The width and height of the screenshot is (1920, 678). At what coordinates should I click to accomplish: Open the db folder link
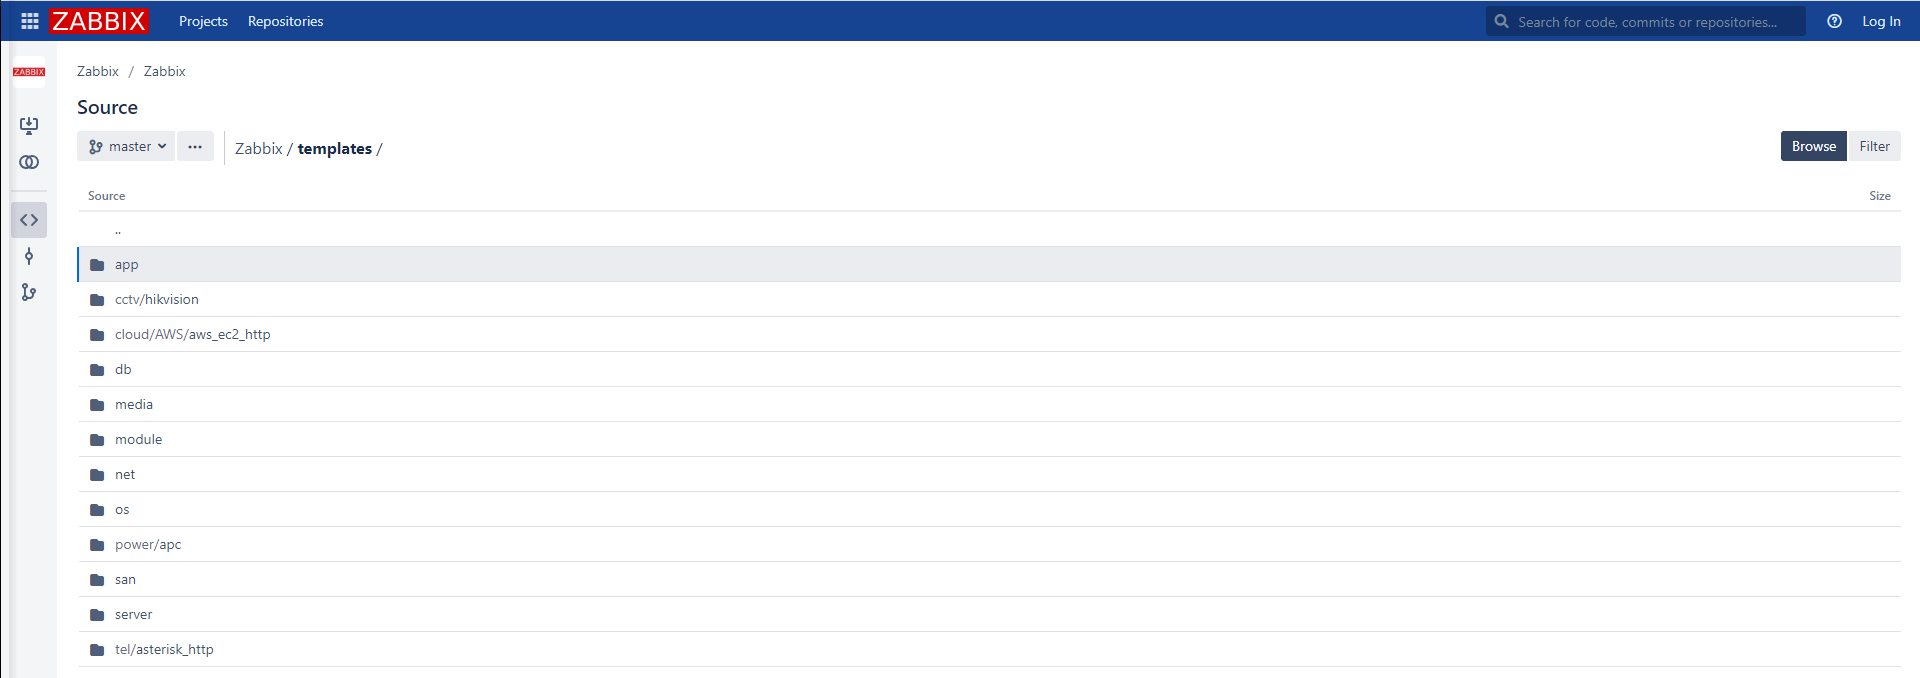coord(123,369)
